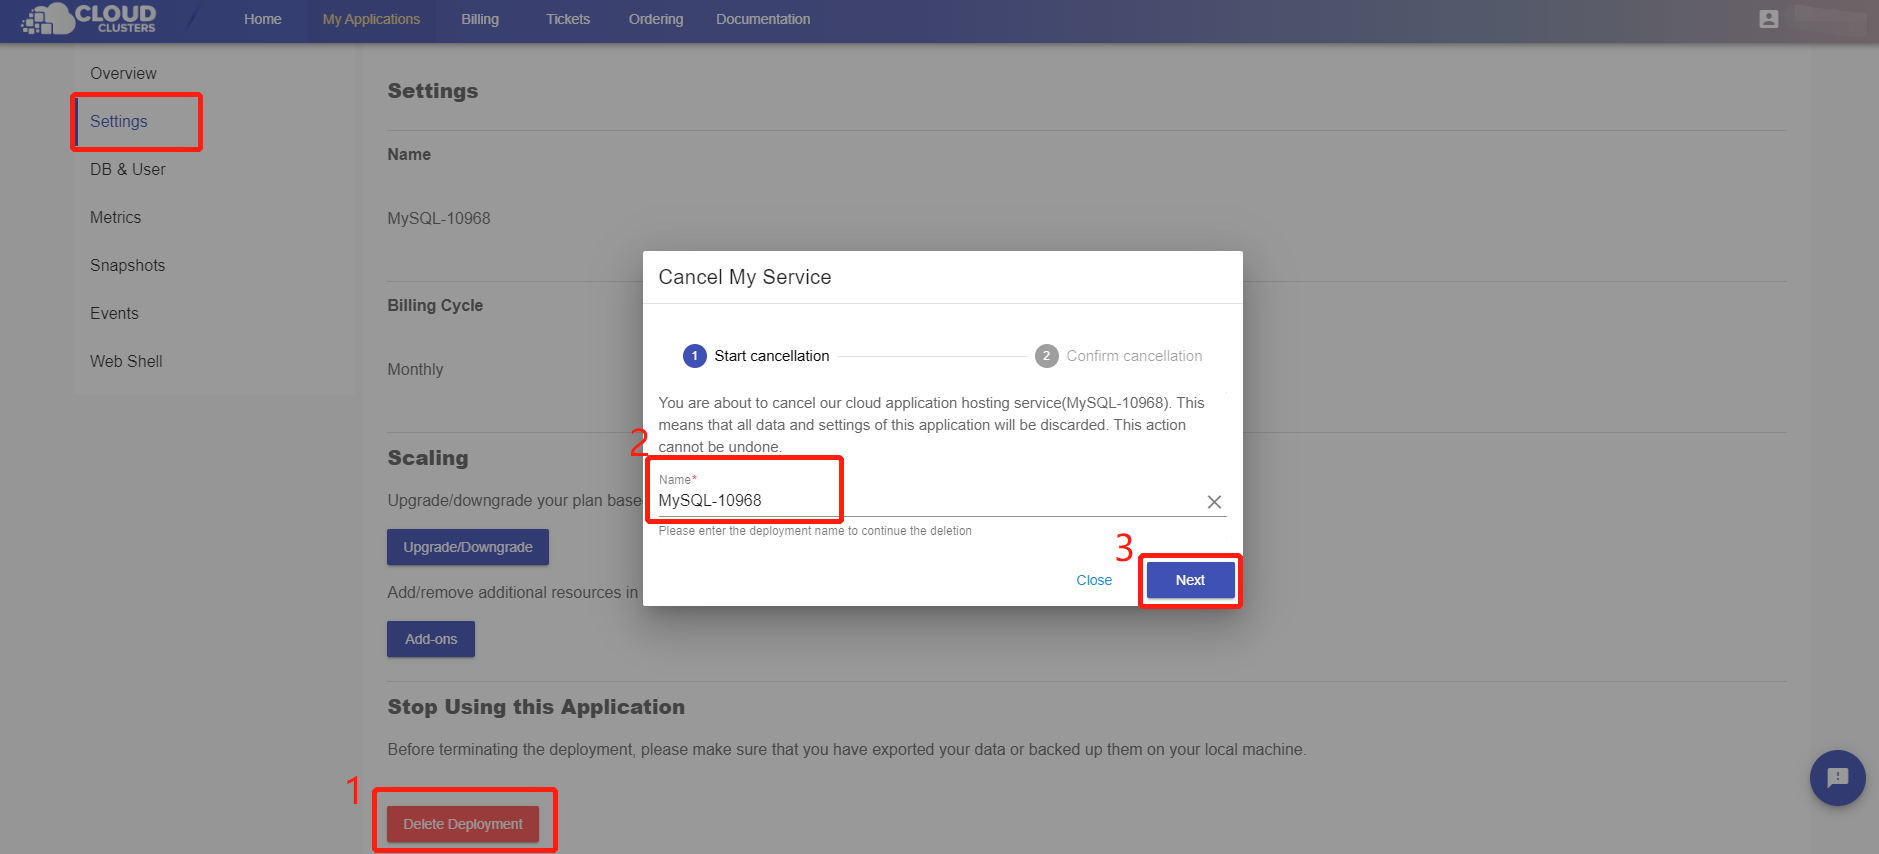The height and width of the screenshot is (854, 1879).
Task: Go to Home in top navigation
Action: tap(262, 19)
